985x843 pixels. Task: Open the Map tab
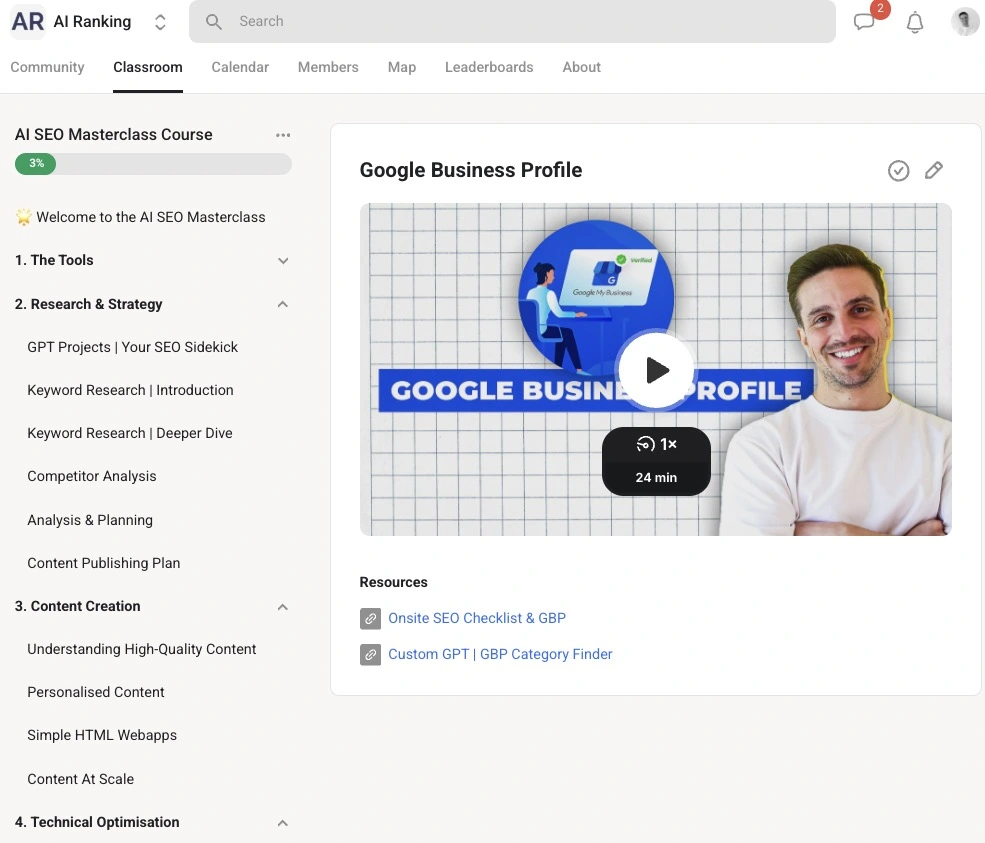(x=401, y=67)
